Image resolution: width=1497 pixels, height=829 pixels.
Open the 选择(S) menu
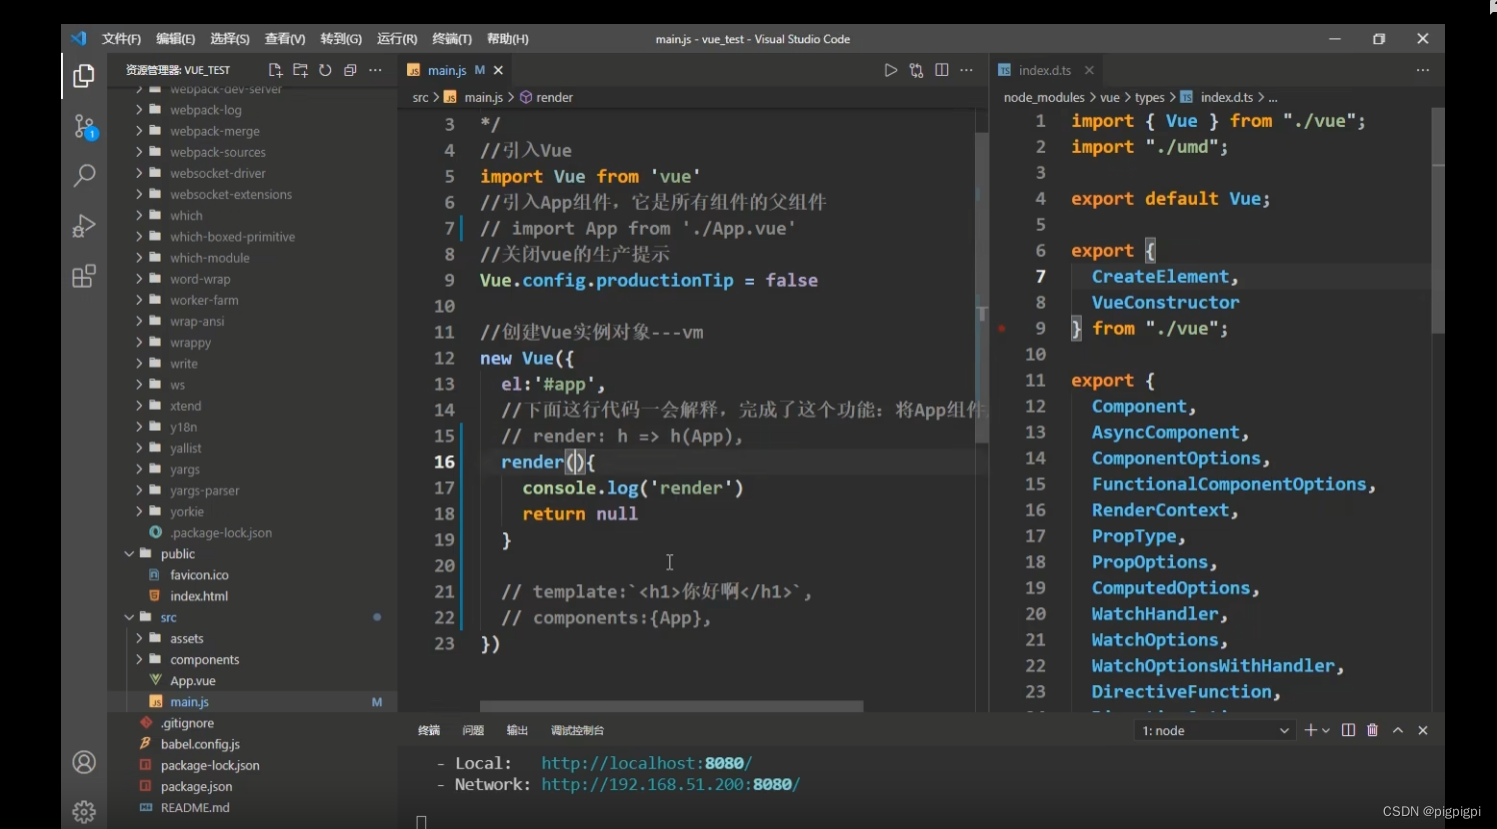pos(230,39)
